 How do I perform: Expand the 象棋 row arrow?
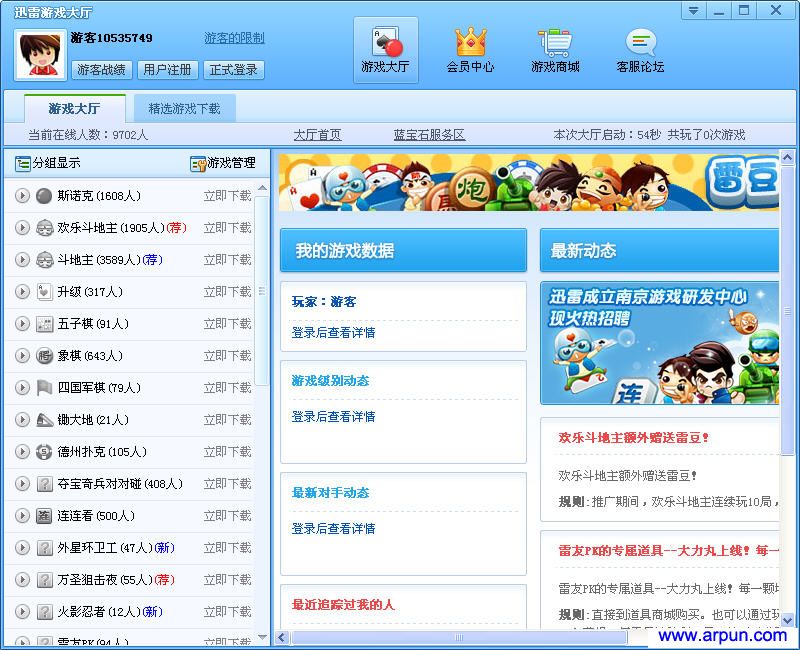(x=22, y=356)
